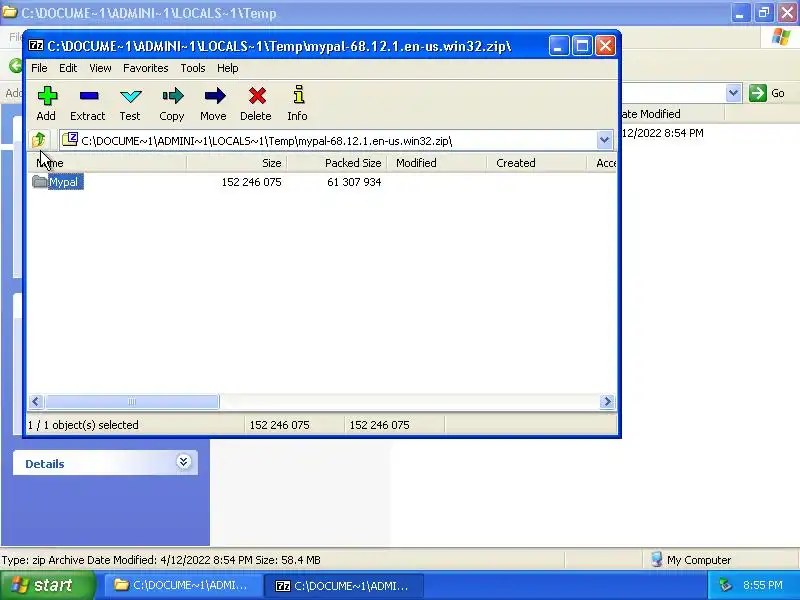This screenshot has width=800, height=600.
Task: Open archive Info icon
Action: (x=298, y=95)
